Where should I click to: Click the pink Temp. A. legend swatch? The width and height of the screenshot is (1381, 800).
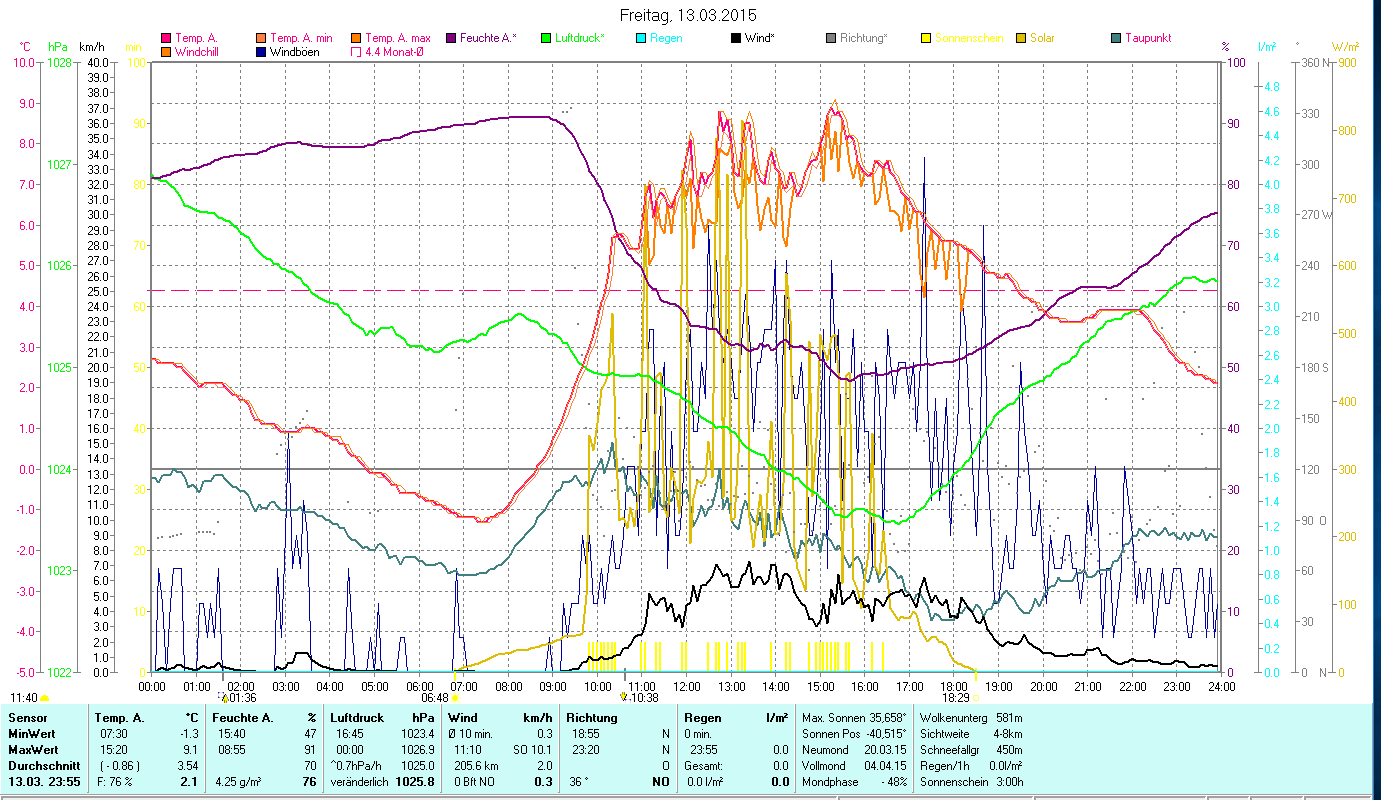[166, 39]
